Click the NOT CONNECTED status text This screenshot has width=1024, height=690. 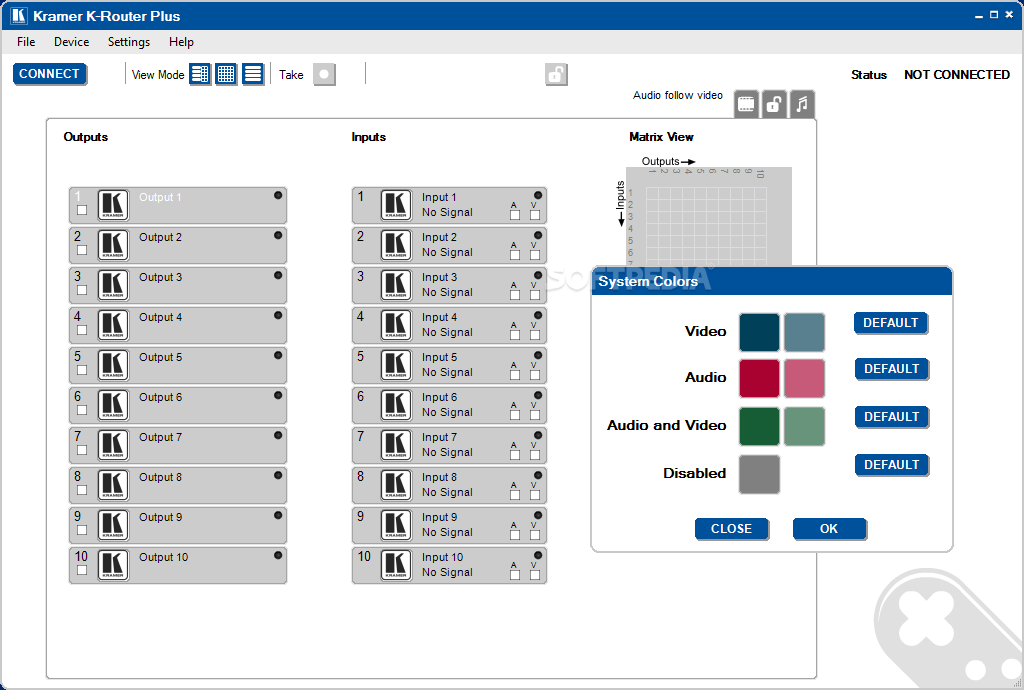[x=957, y=74]
